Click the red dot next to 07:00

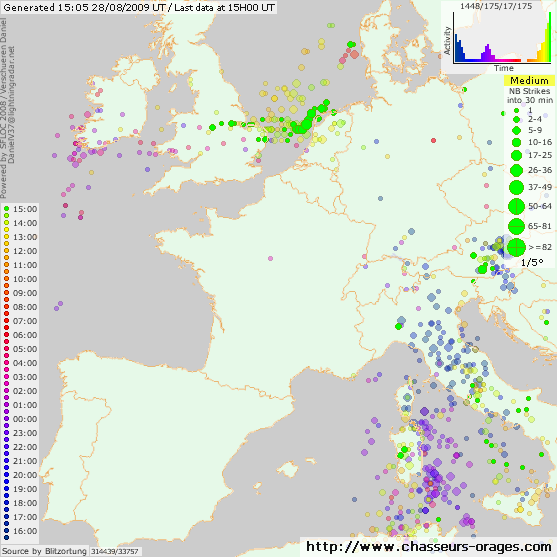[x=6, y=321]
